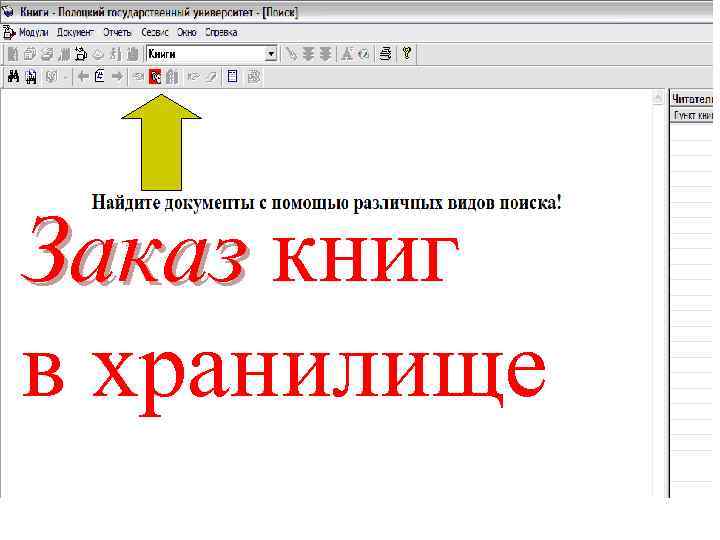The image size is (720, 540).
Task: Open the Окно menu
Action: 186,33
